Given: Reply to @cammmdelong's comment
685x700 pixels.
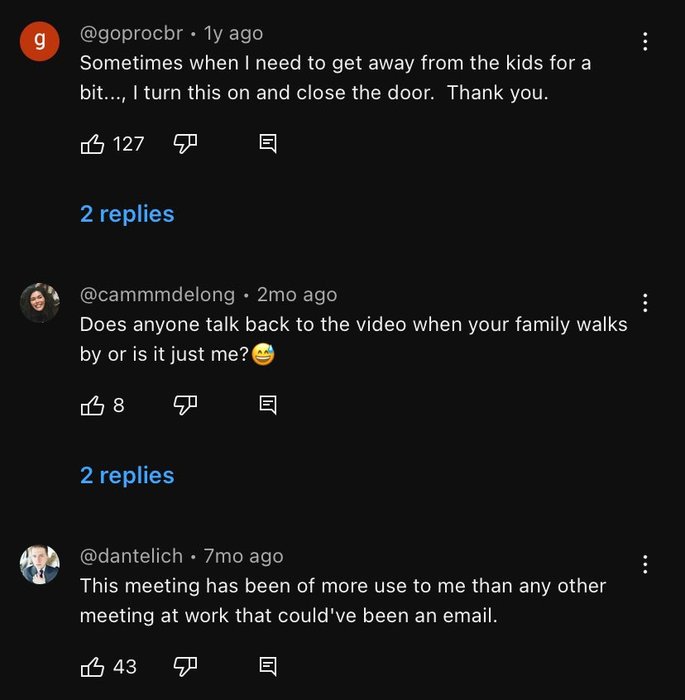Looking at the screenshot, I should (x=267, y=405).
